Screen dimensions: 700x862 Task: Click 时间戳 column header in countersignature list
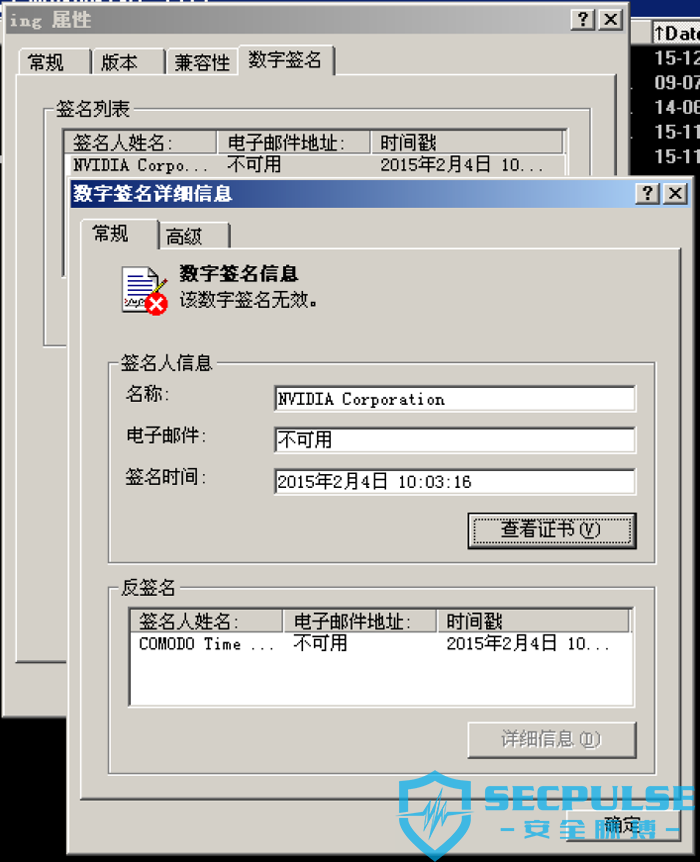533,621
